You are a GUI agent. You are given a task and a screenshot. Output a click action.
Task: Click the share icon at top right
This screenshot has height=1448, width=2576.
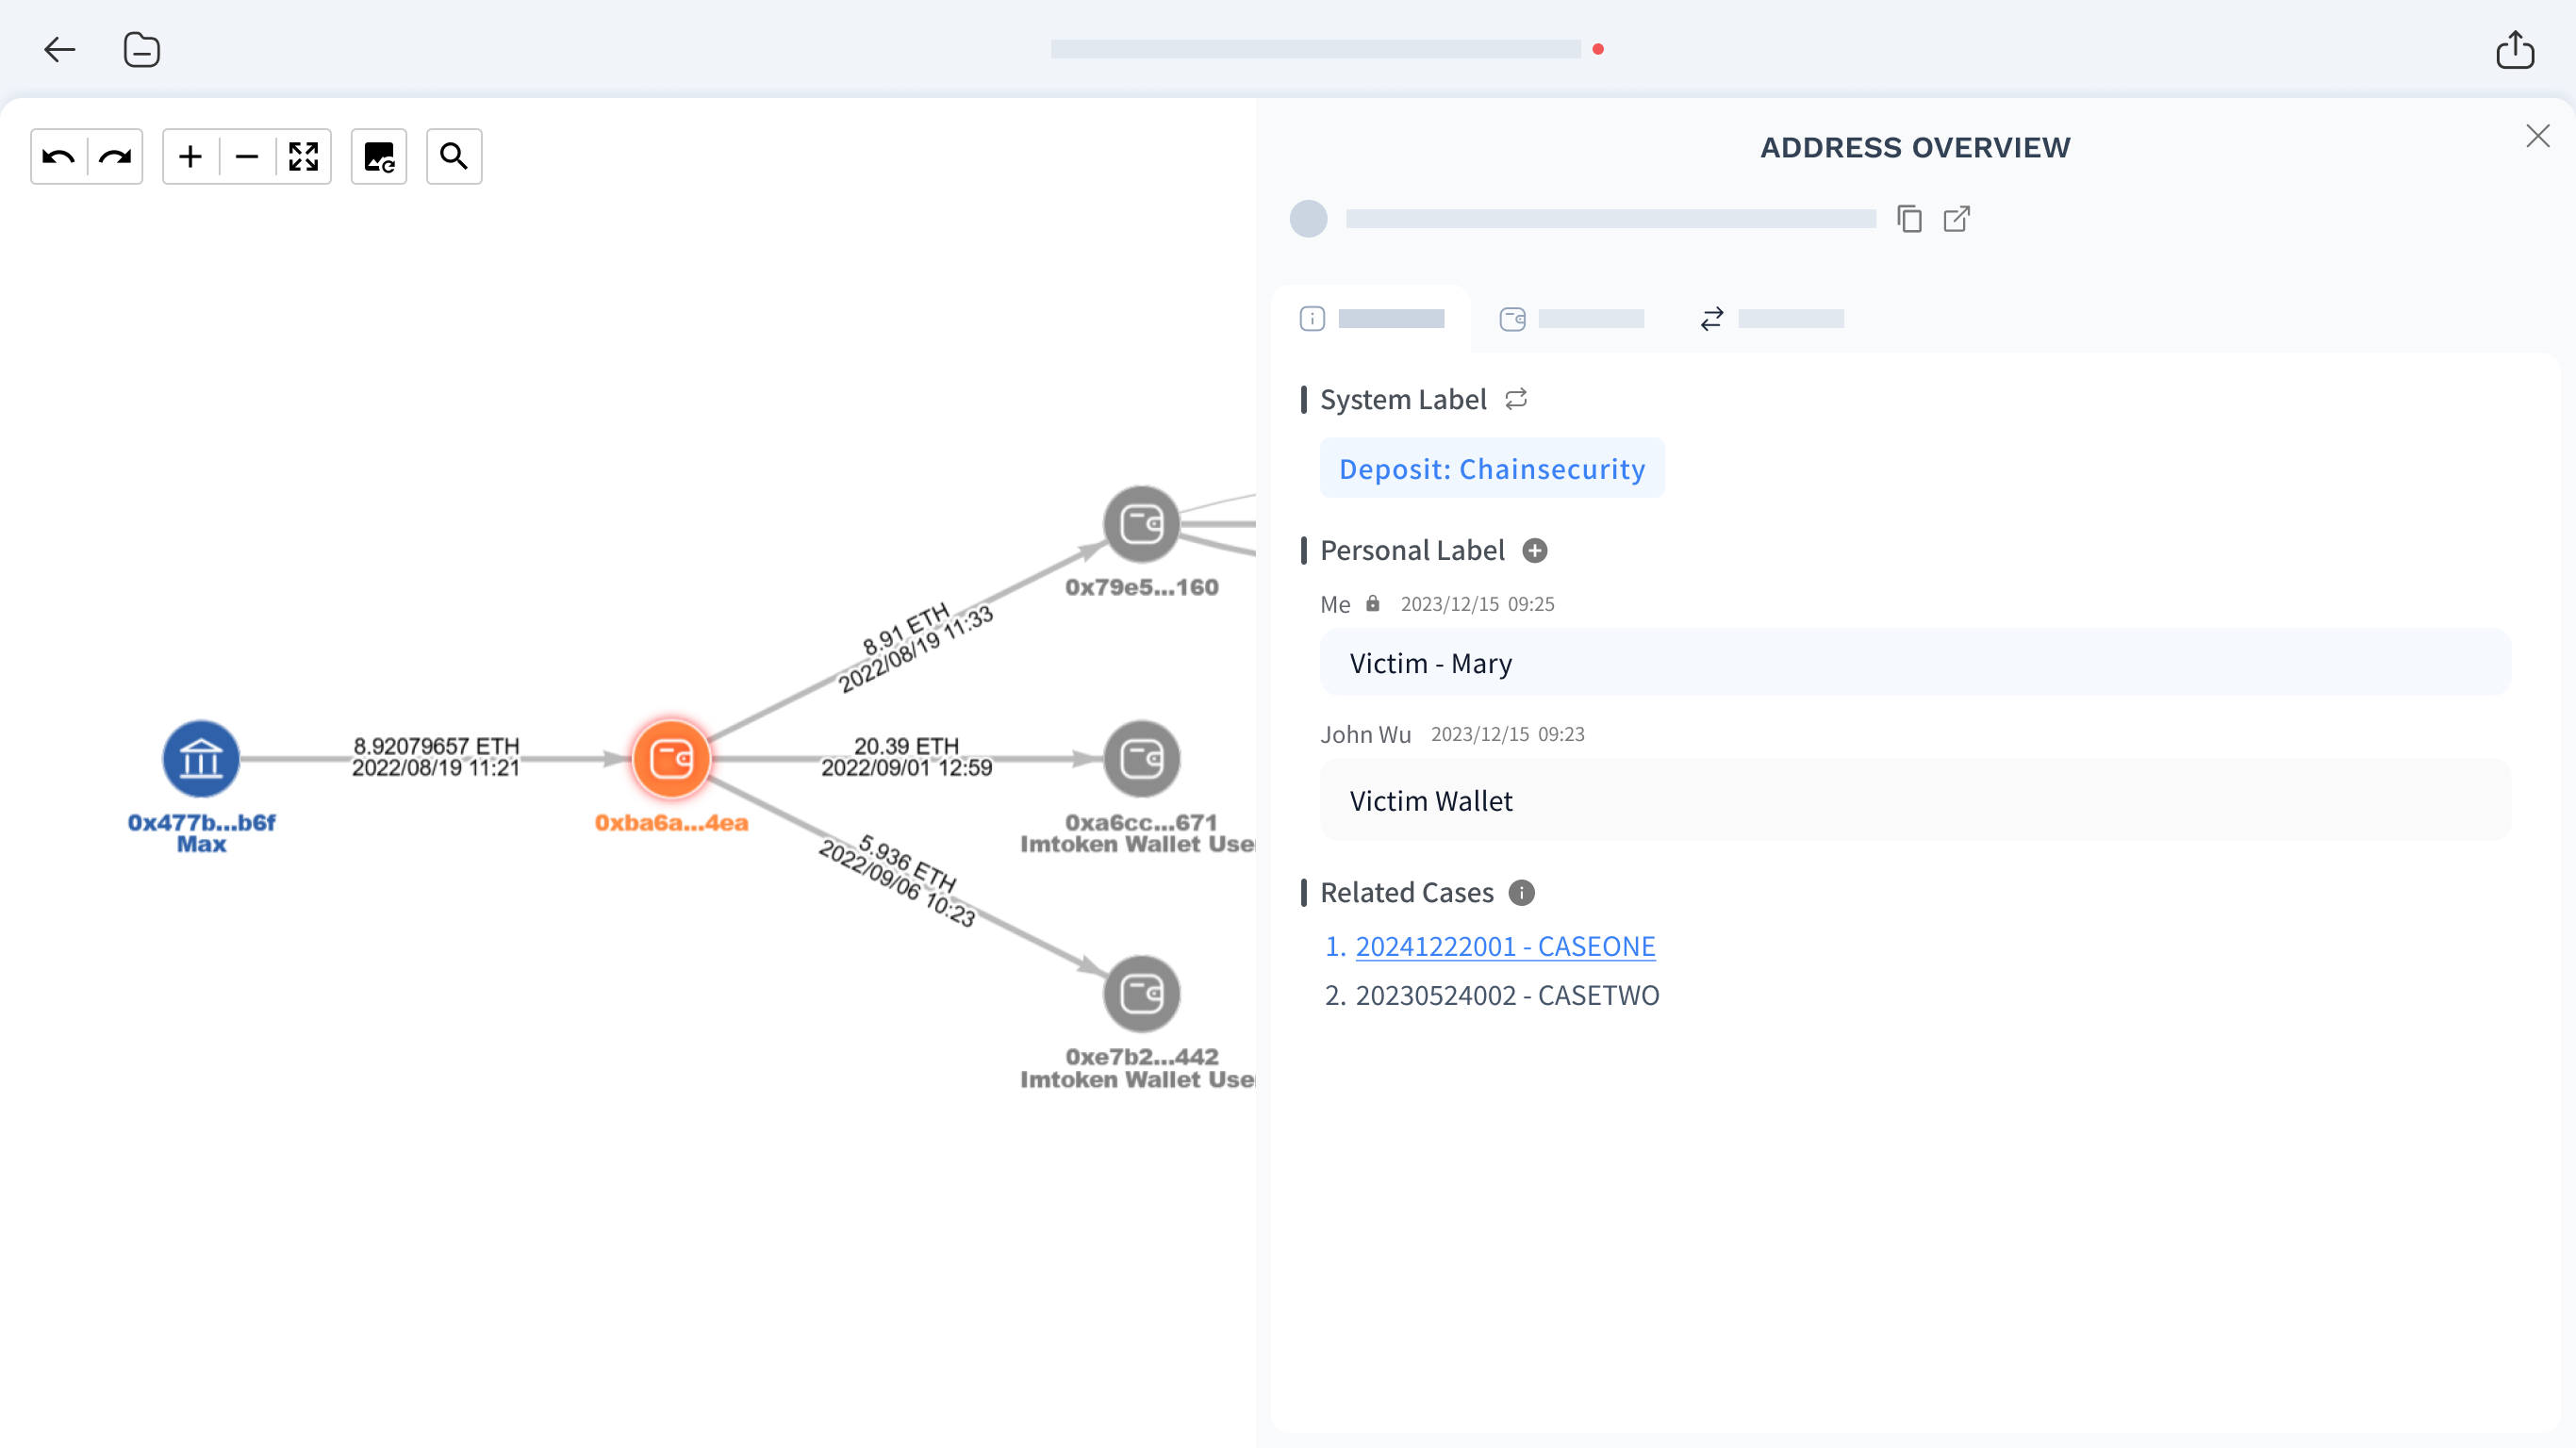pyautogui.click(x=2514, y=49)
